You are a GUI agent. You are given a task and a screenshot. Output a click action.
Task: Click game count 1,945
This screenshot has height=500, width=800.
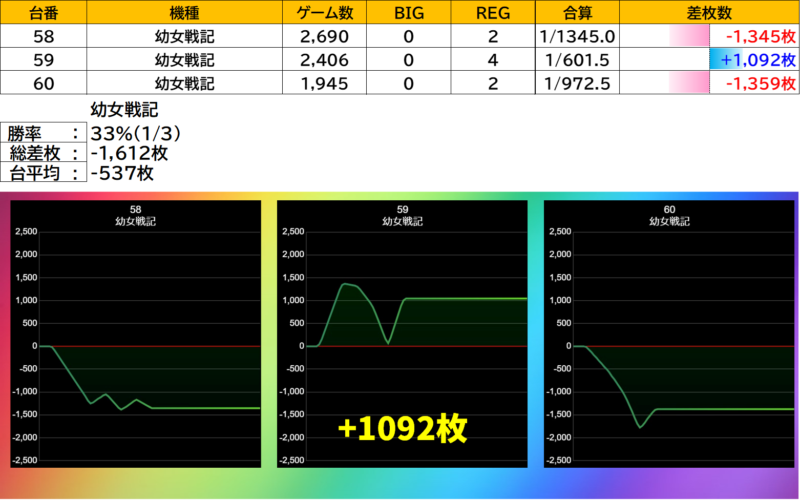[324, 83]
